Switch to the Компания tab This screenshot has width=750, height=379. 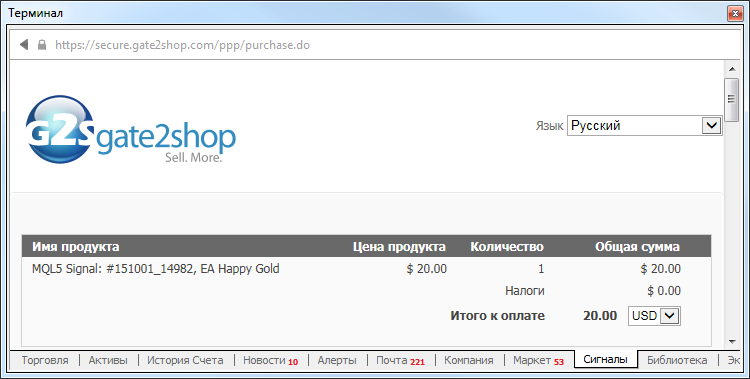469,360
